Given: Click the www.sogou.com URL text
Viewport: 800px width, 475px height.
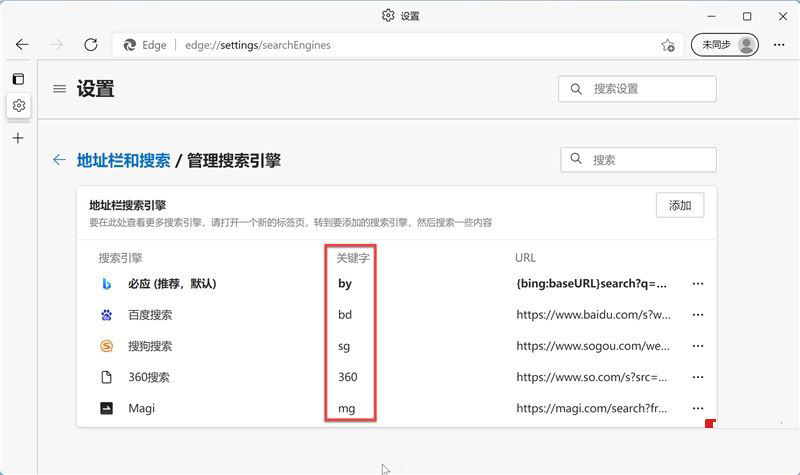Looking at the screenshot, I should click(593, 346).
